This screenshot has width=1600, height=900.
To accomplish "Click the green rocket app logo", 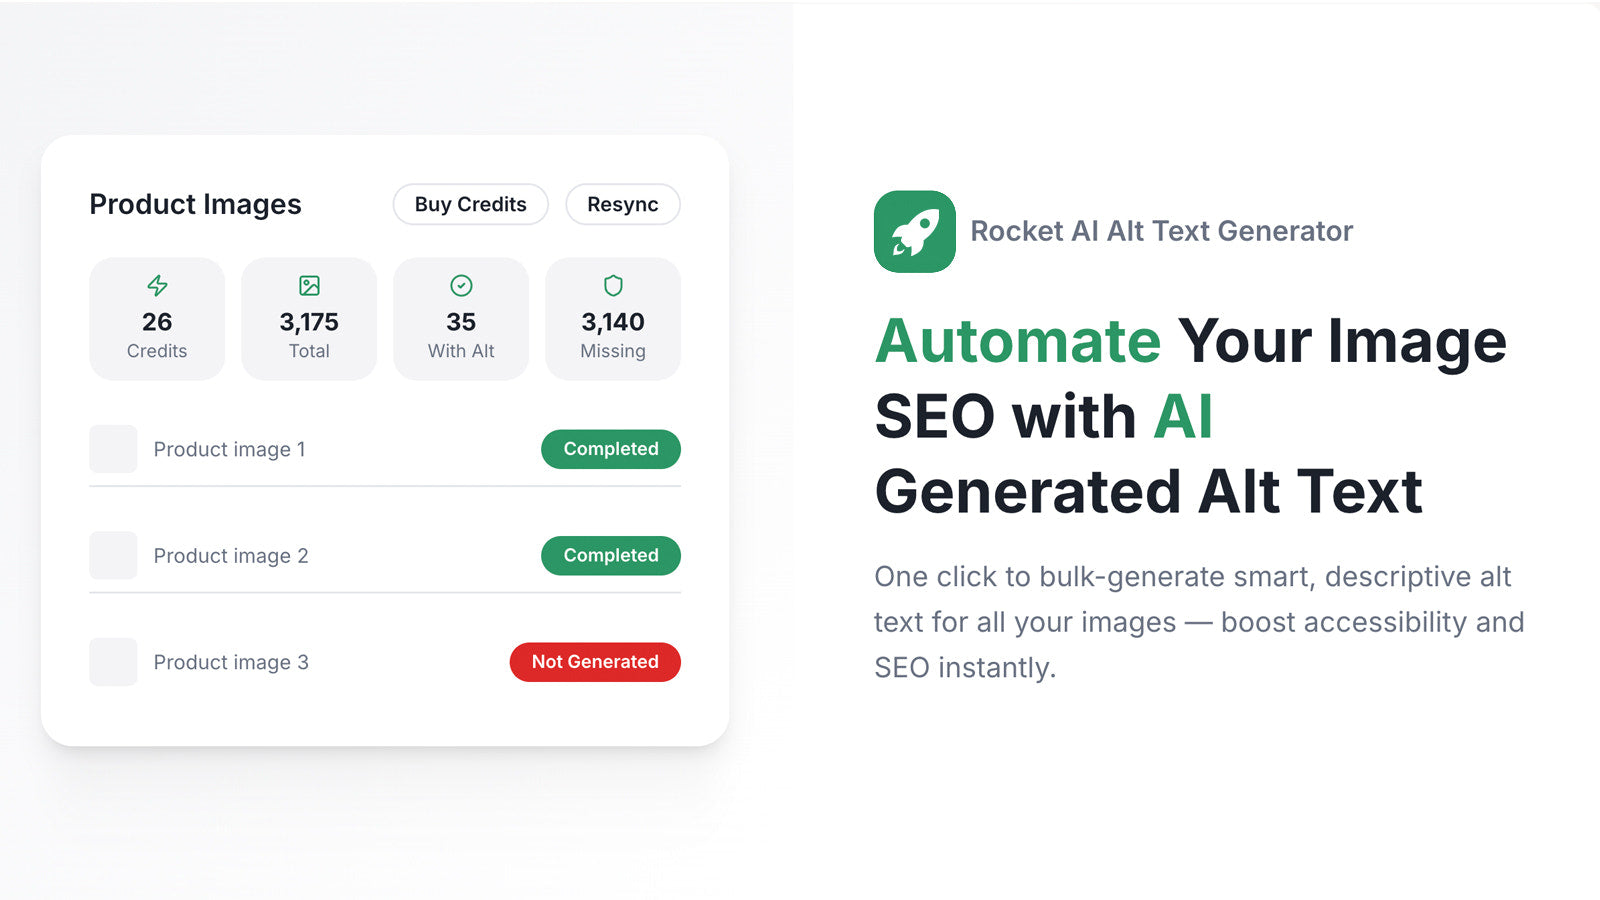I will 914,231.
